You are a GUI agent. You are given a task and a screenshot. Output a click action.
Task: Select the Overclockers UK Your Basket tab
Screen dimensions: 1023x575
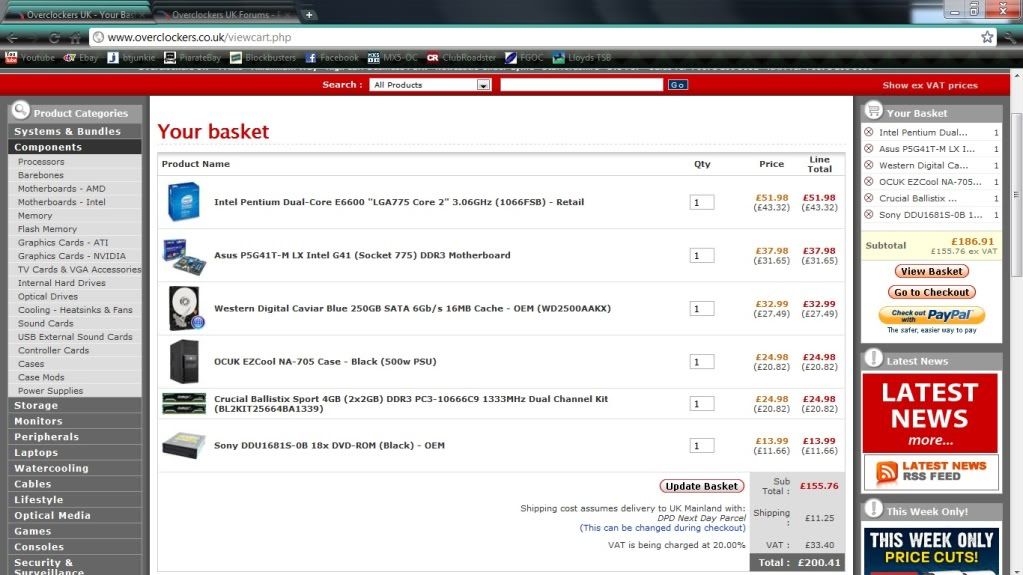pos(78,14)
